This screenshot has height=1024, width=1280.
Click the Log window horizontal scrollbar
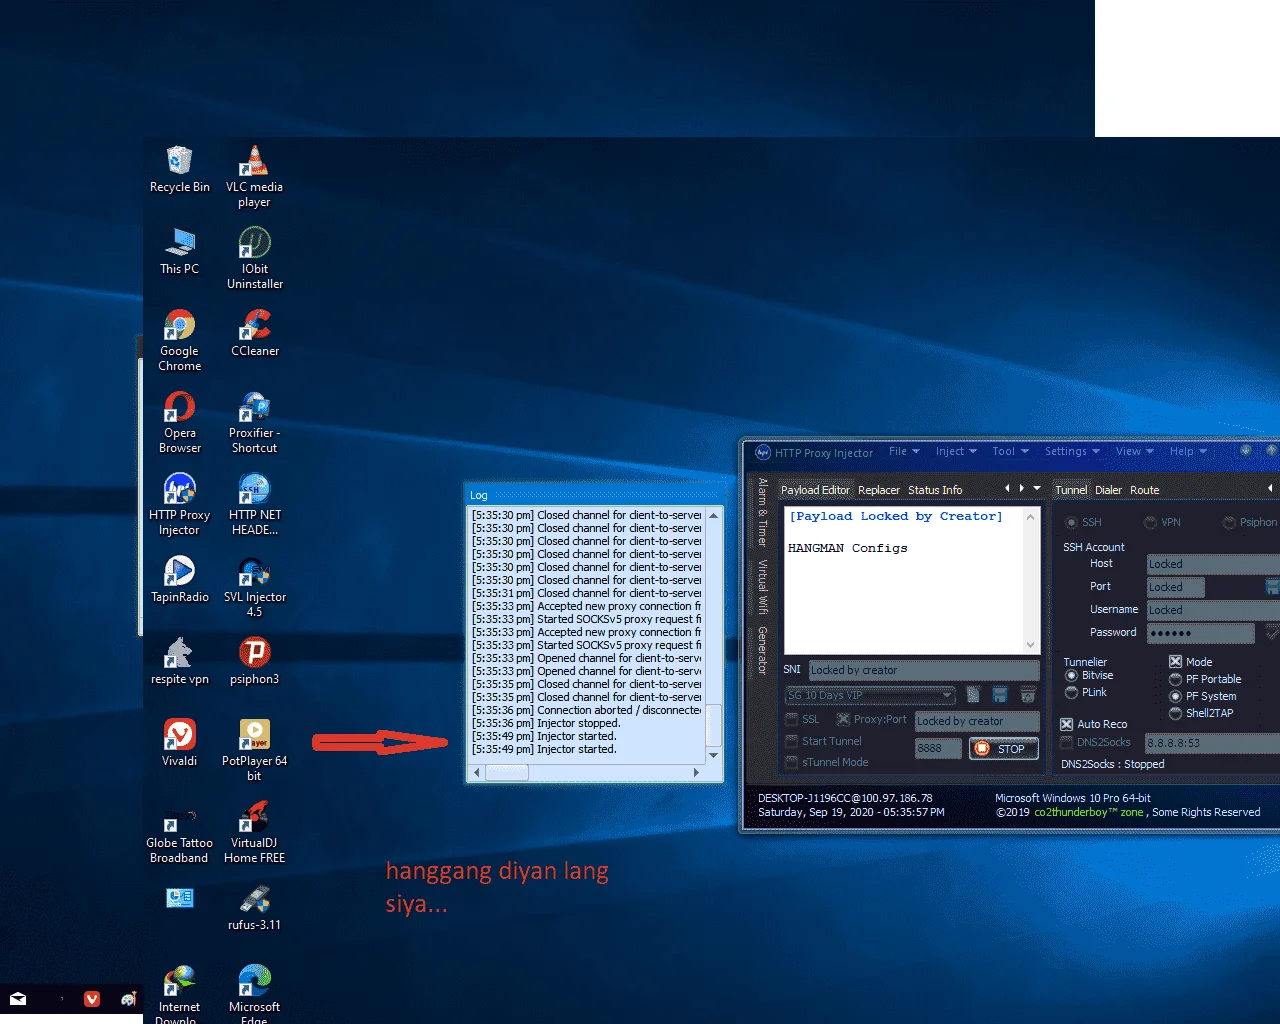[585, 772]
